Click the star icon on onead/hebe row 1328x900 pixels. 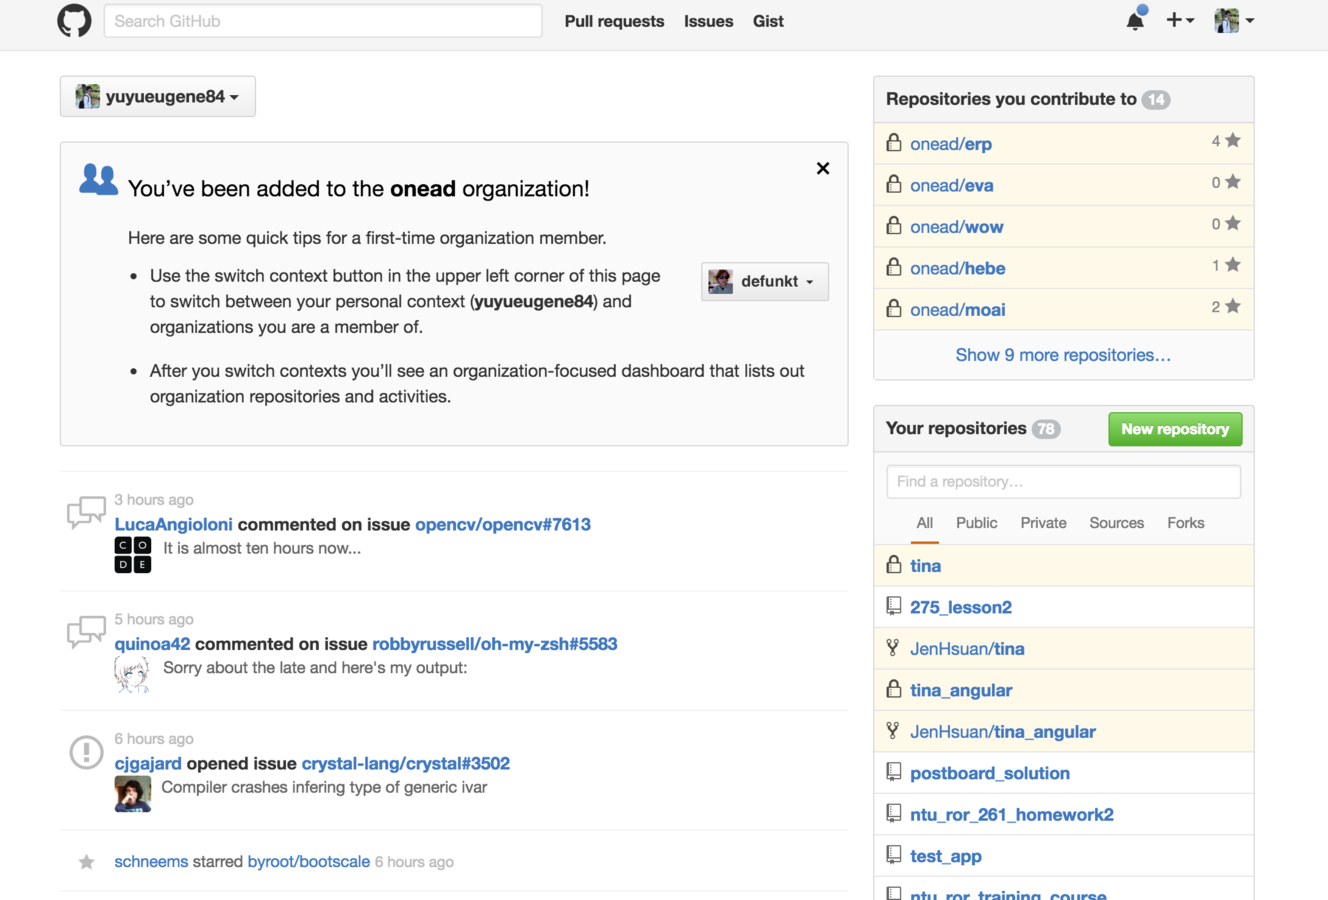(x=1233, y=265)
